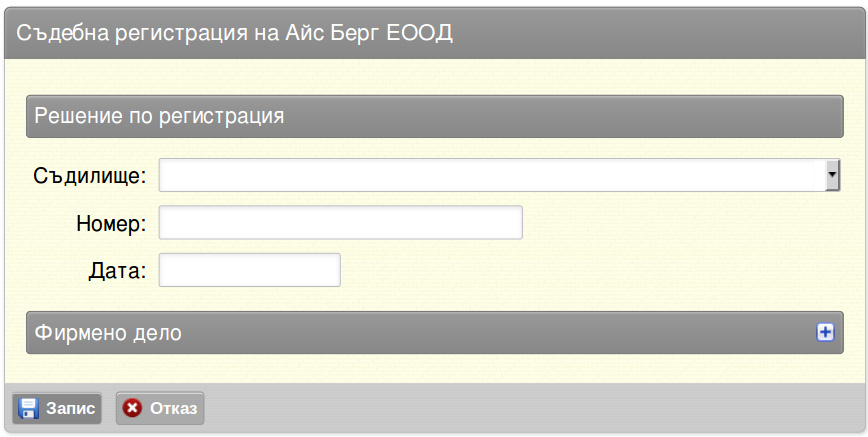This screenshot has width=868, height=437.
Task: Focus the Дата input field
Action: (x=250, y=270)
